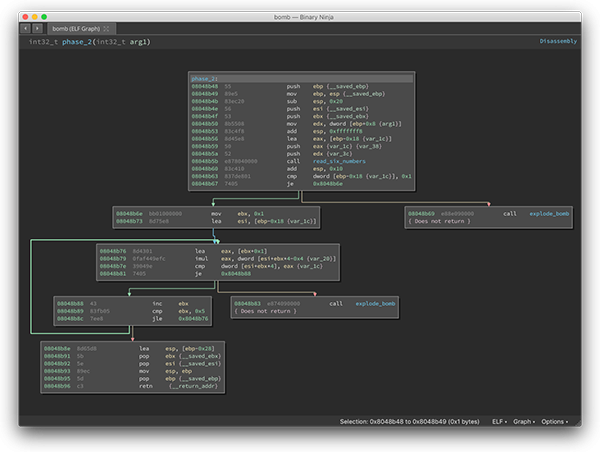600x452 pixels.
Task: Open the Disassembly view selector
Action: (x=557, y=42)
